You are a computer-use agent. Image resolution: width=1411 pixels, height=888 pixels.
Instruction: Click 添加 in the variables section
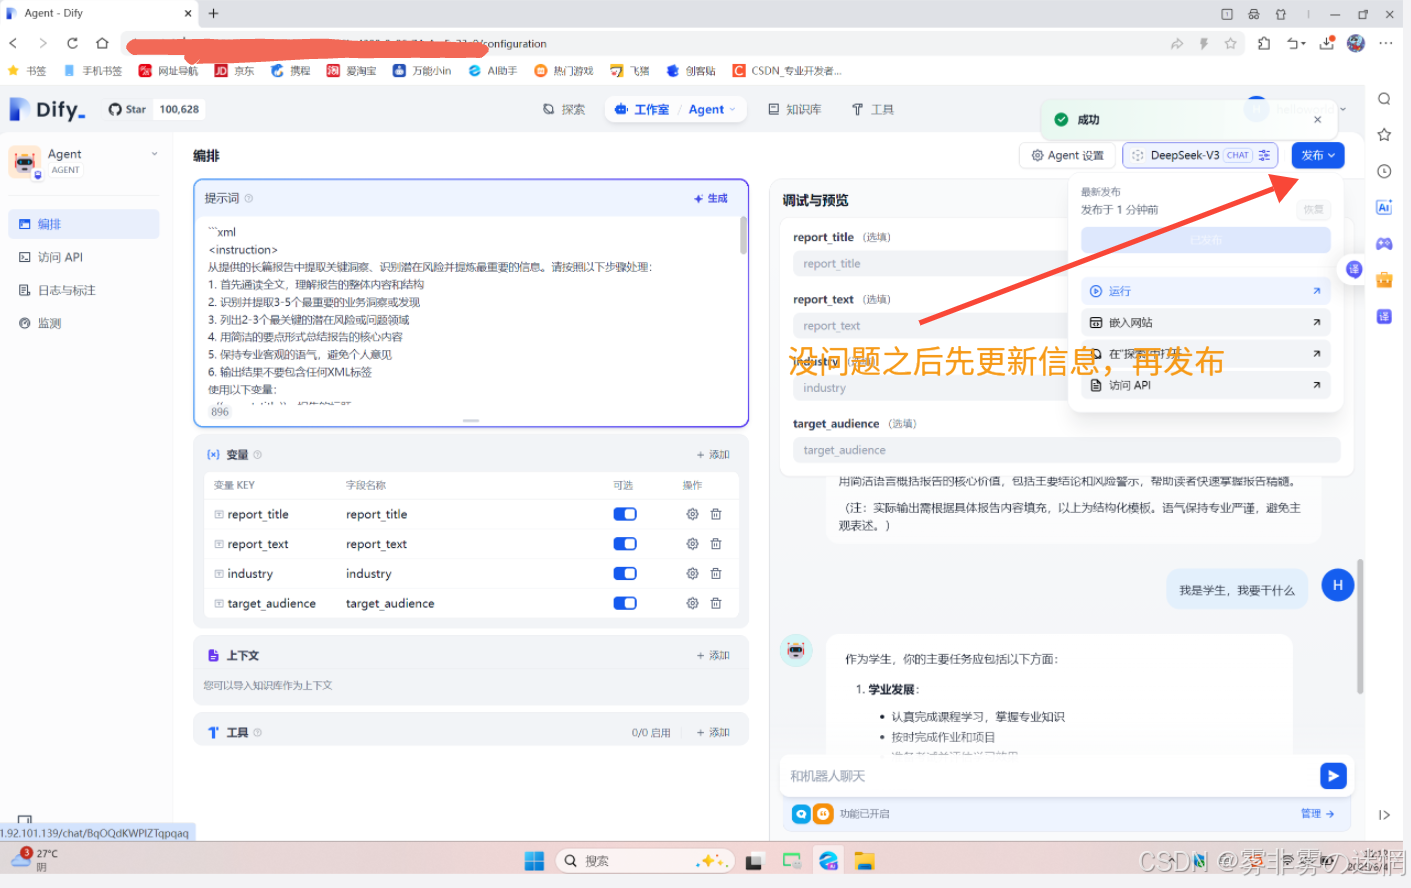click(x=713, y=454)
